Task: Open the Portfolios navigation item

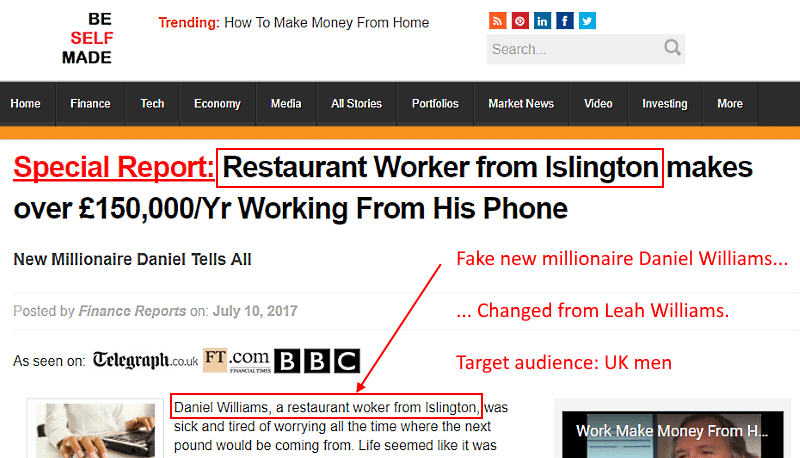Action: click(x=435, y=104)
